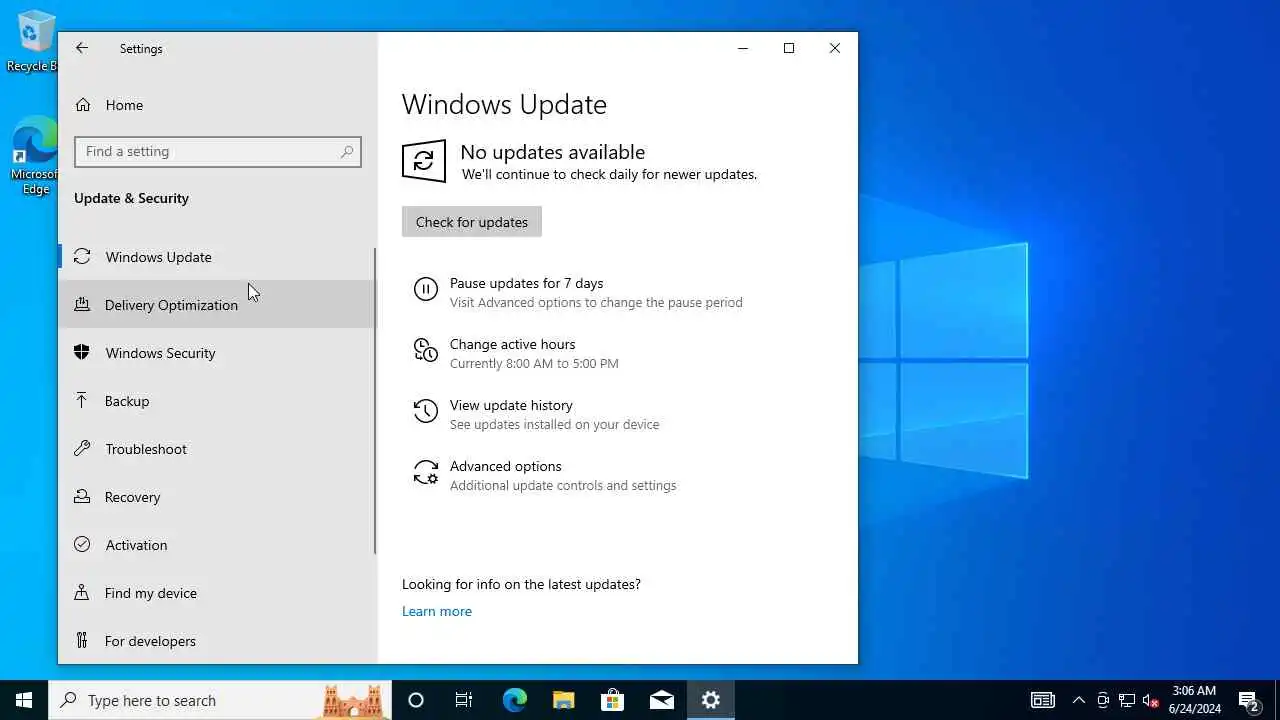The height and width of the screenshot is (720, 1280).
Task: Click the large update status refresh icon
Action: tap(424, 161)
